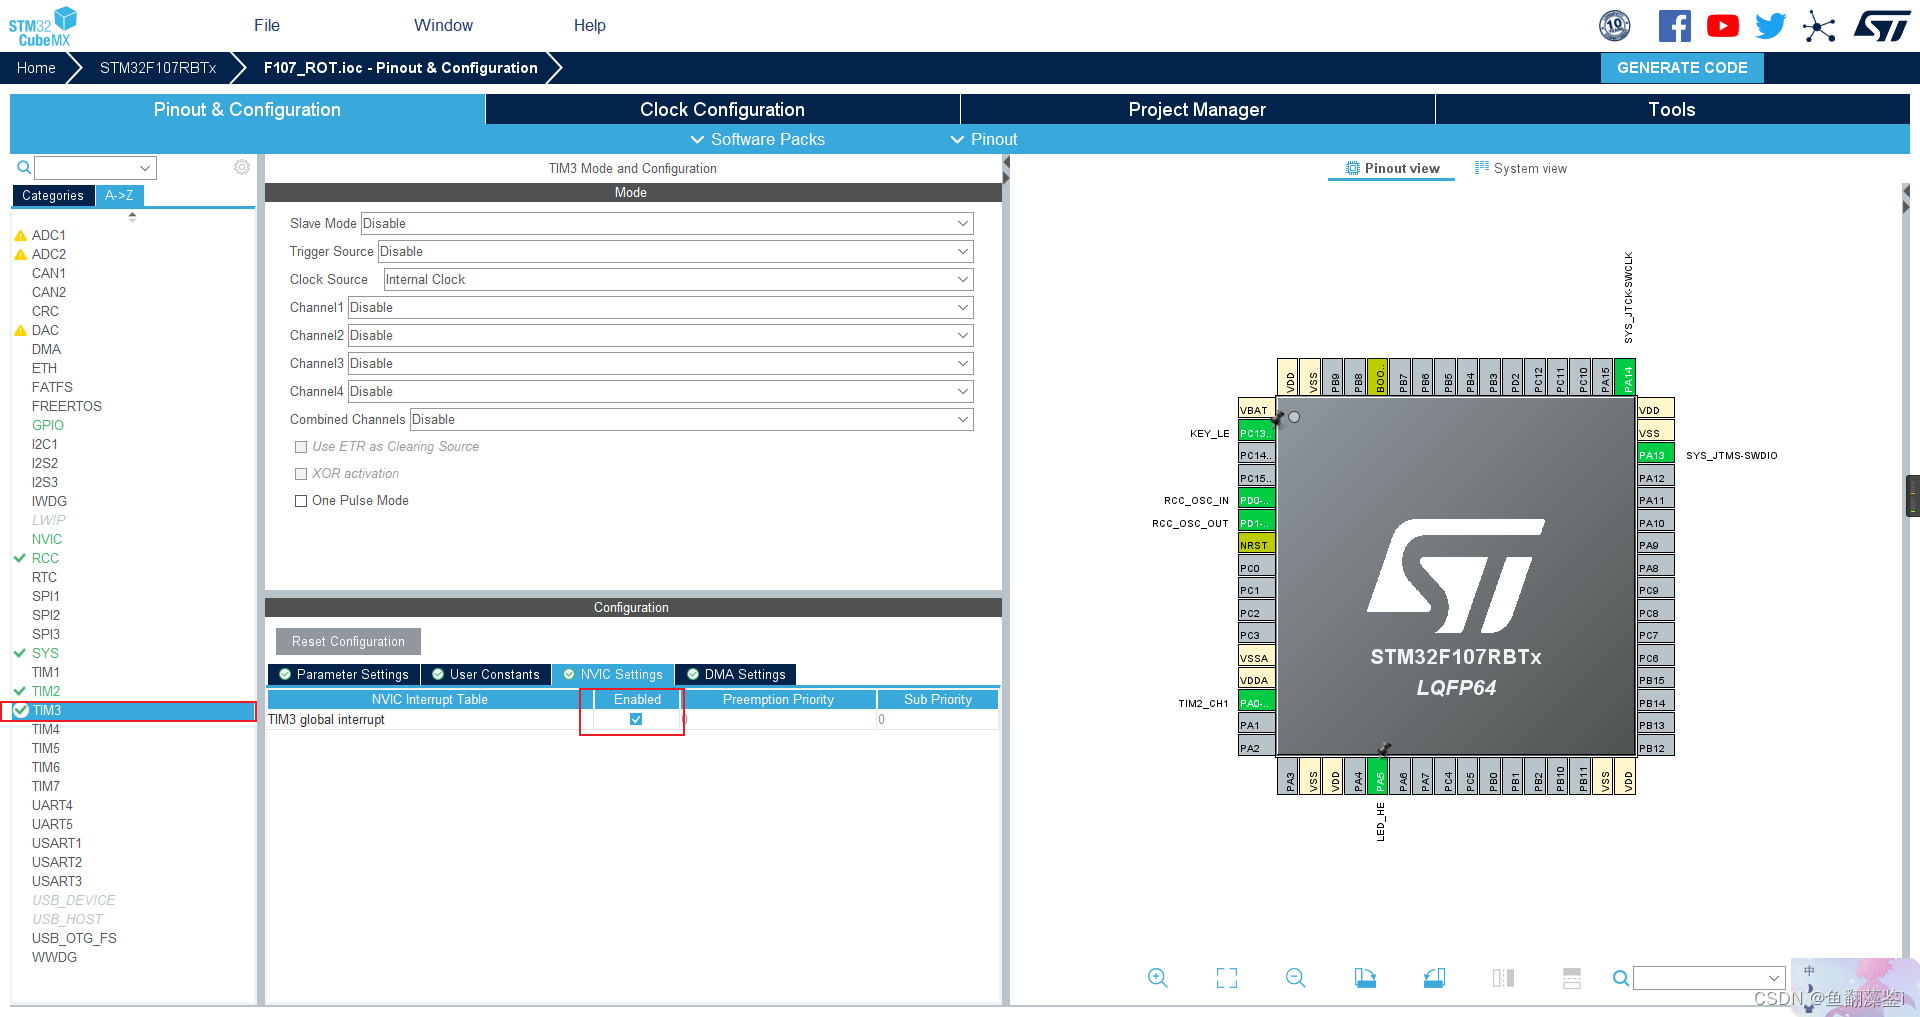Open the DMA Settings tab
This screenshot has height=1017, width=1920.
point(736,674)
